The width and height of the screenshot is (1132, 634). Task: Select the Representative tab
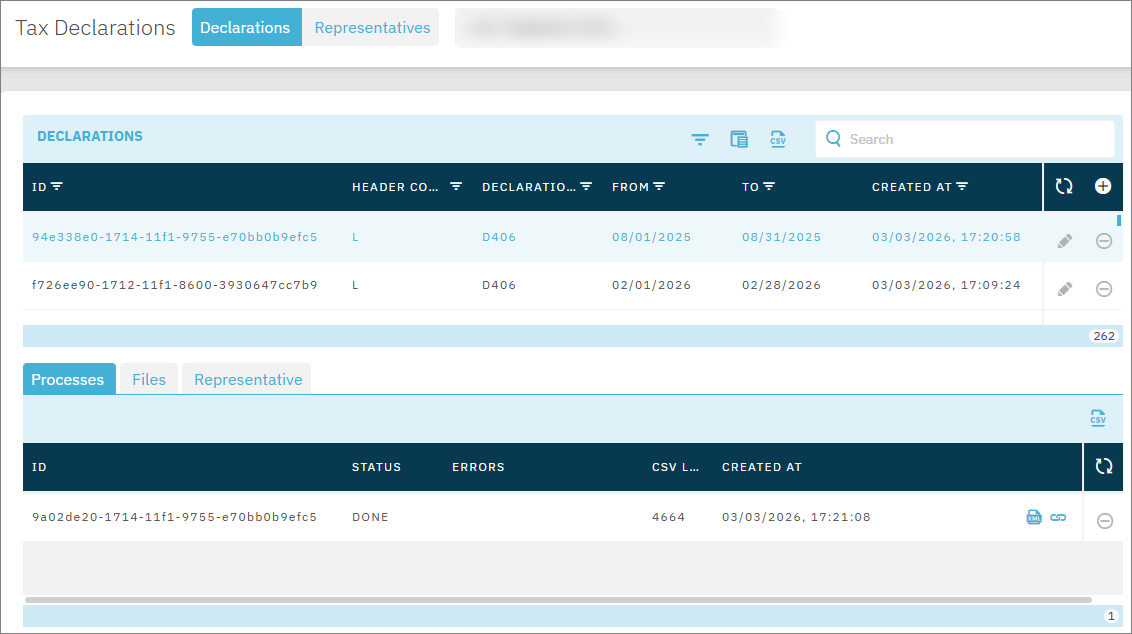pos(246,379)
